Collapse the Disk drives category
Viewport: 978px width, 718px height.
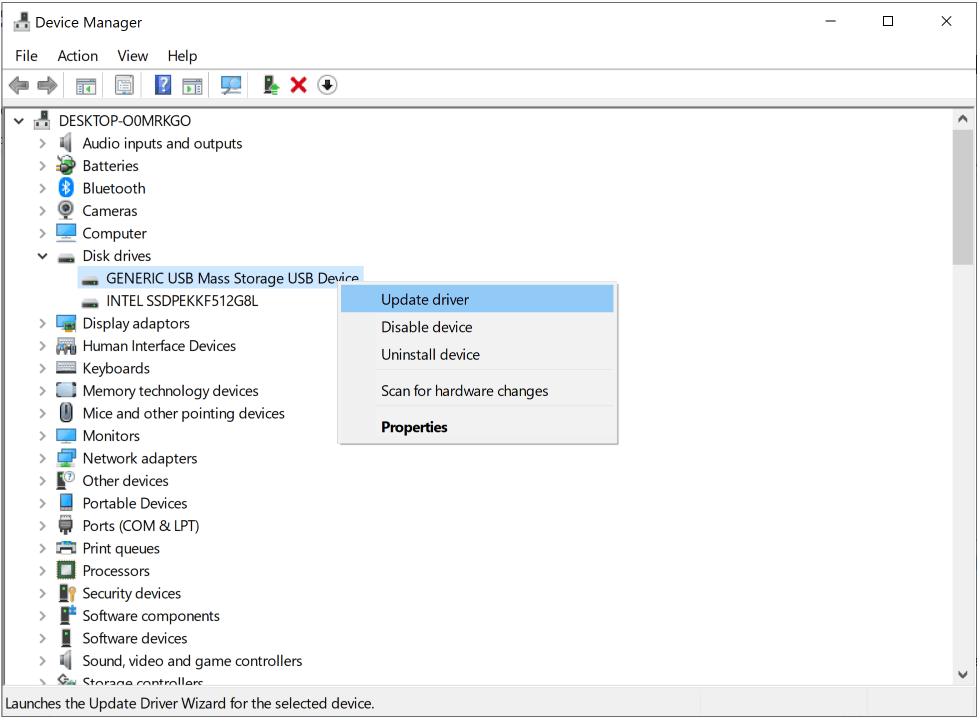(43, 256)
